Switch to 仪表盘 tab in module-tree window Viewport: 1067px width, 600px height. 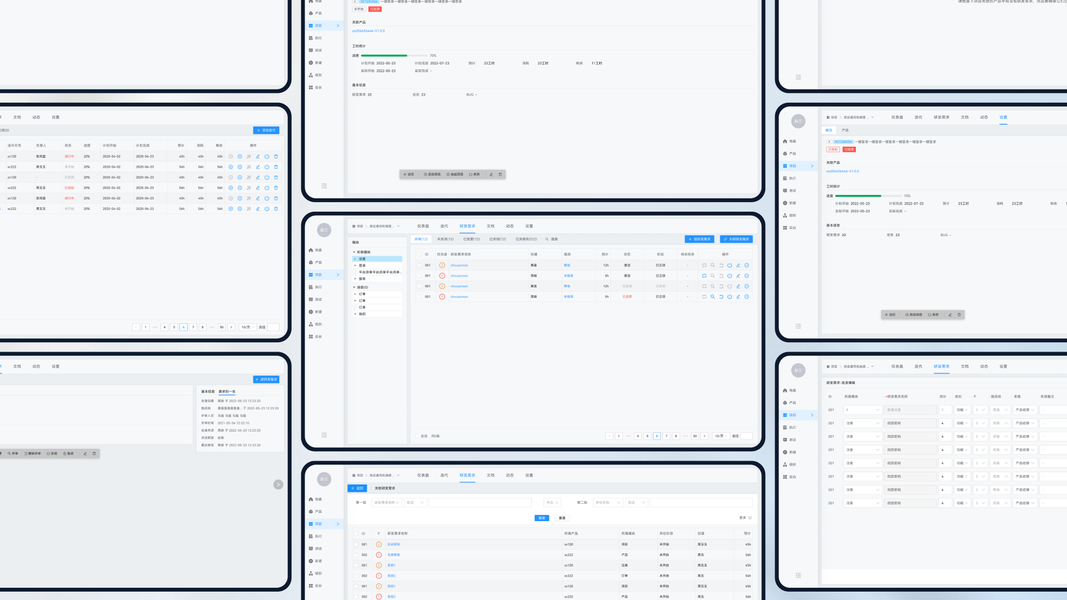(423, 226)
